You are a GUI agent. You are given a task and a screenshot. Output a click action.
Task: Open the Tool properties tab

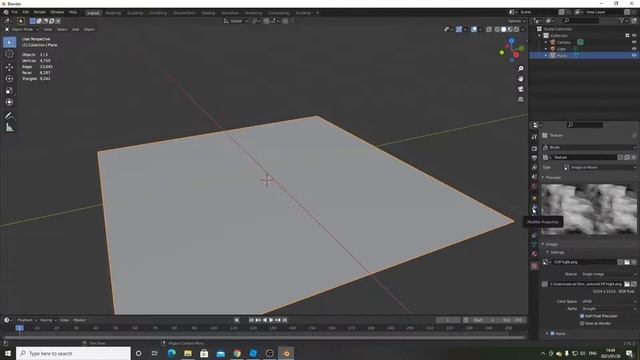coord(534,137)
